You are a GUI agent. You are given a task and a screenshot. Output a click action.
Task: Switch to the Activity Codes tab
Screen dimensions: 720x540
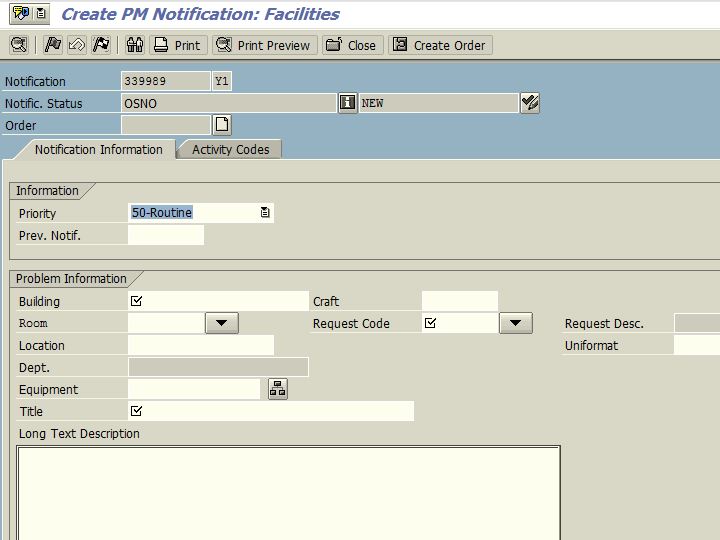tap(230, 149)
